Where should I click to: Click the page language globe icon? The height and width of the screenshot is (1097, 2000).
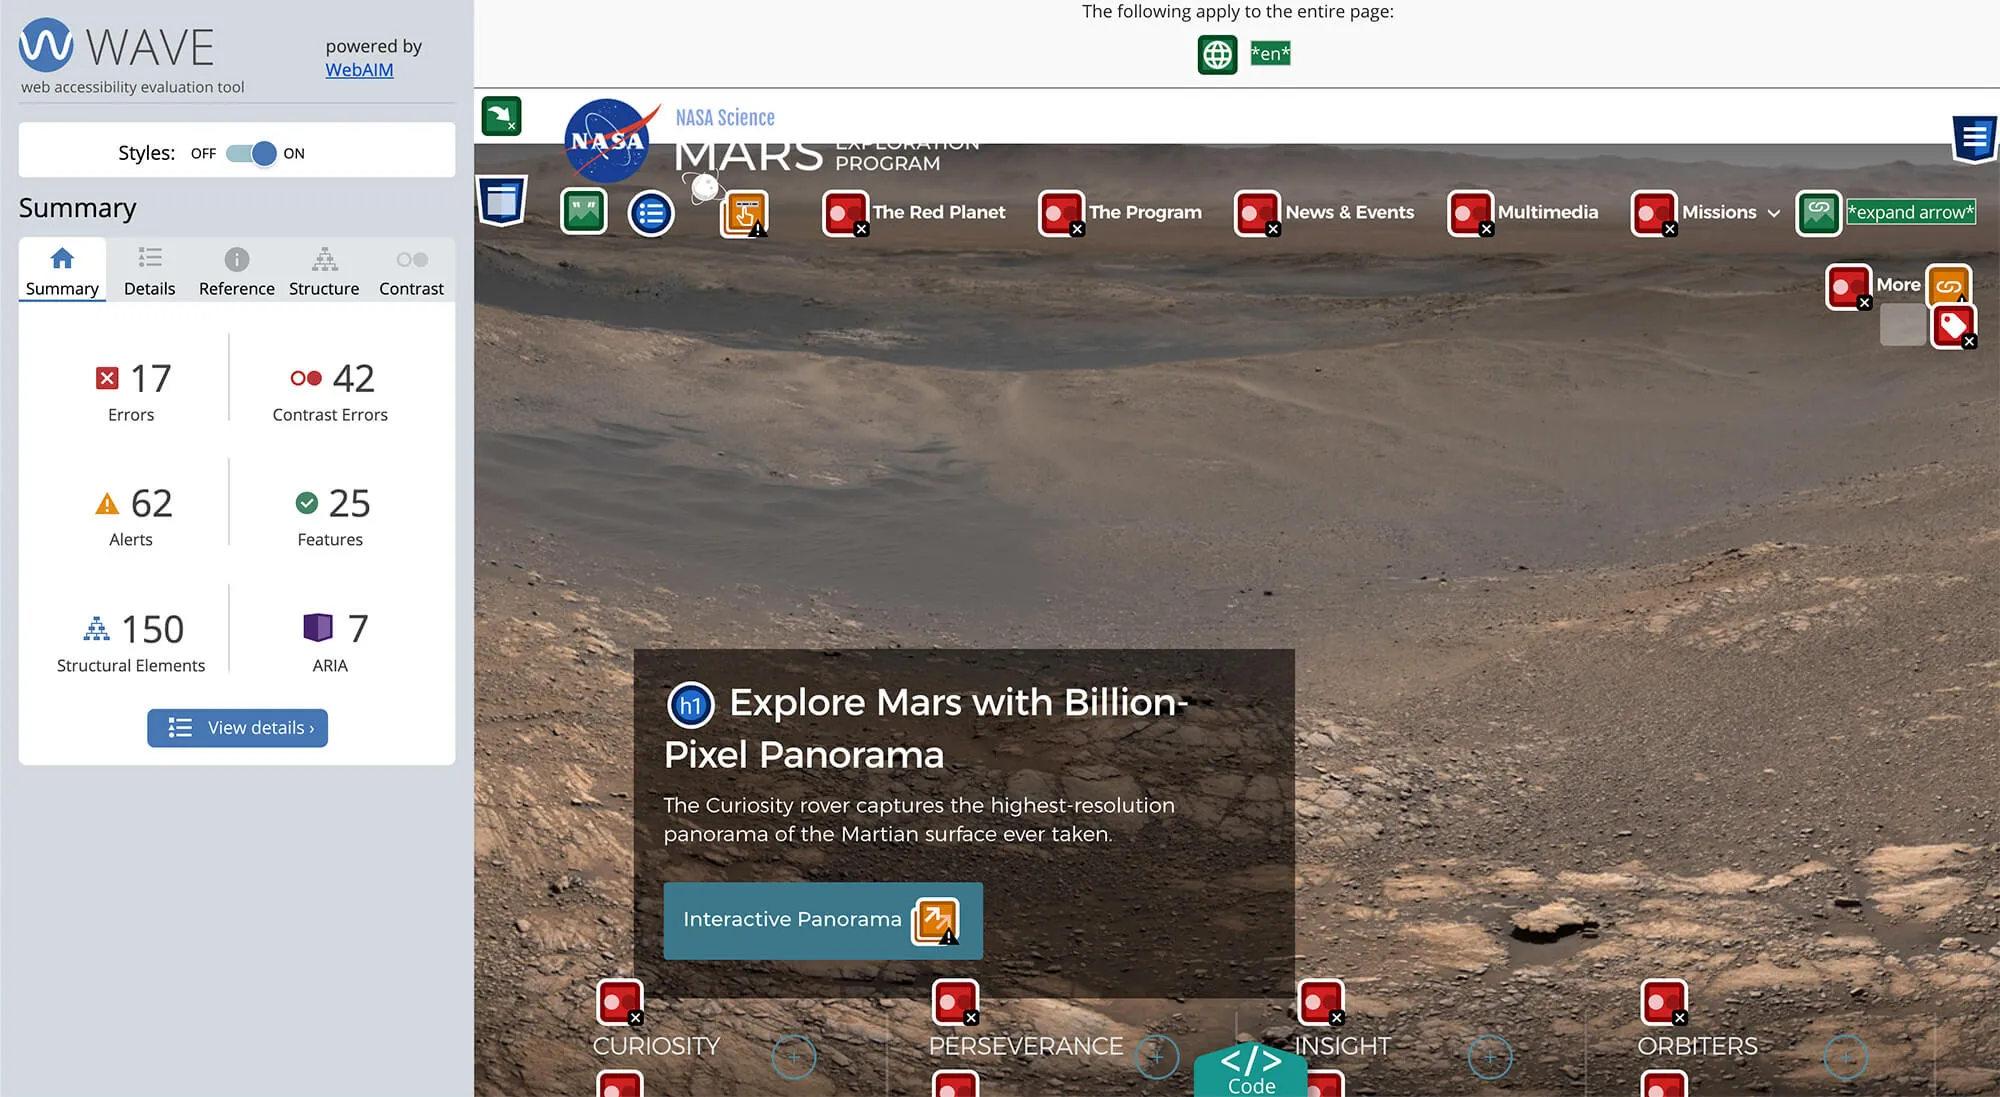click(1217, 54)
